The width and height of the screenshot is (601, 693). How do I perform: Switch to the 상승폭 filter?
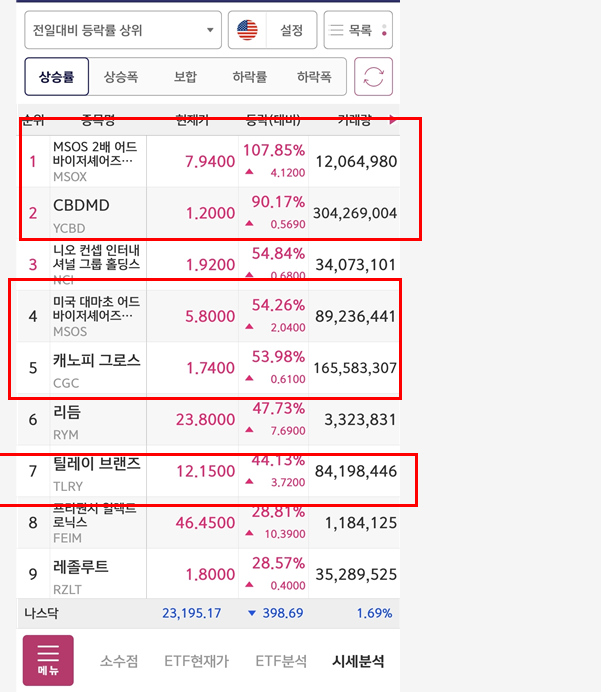(121, 77)
